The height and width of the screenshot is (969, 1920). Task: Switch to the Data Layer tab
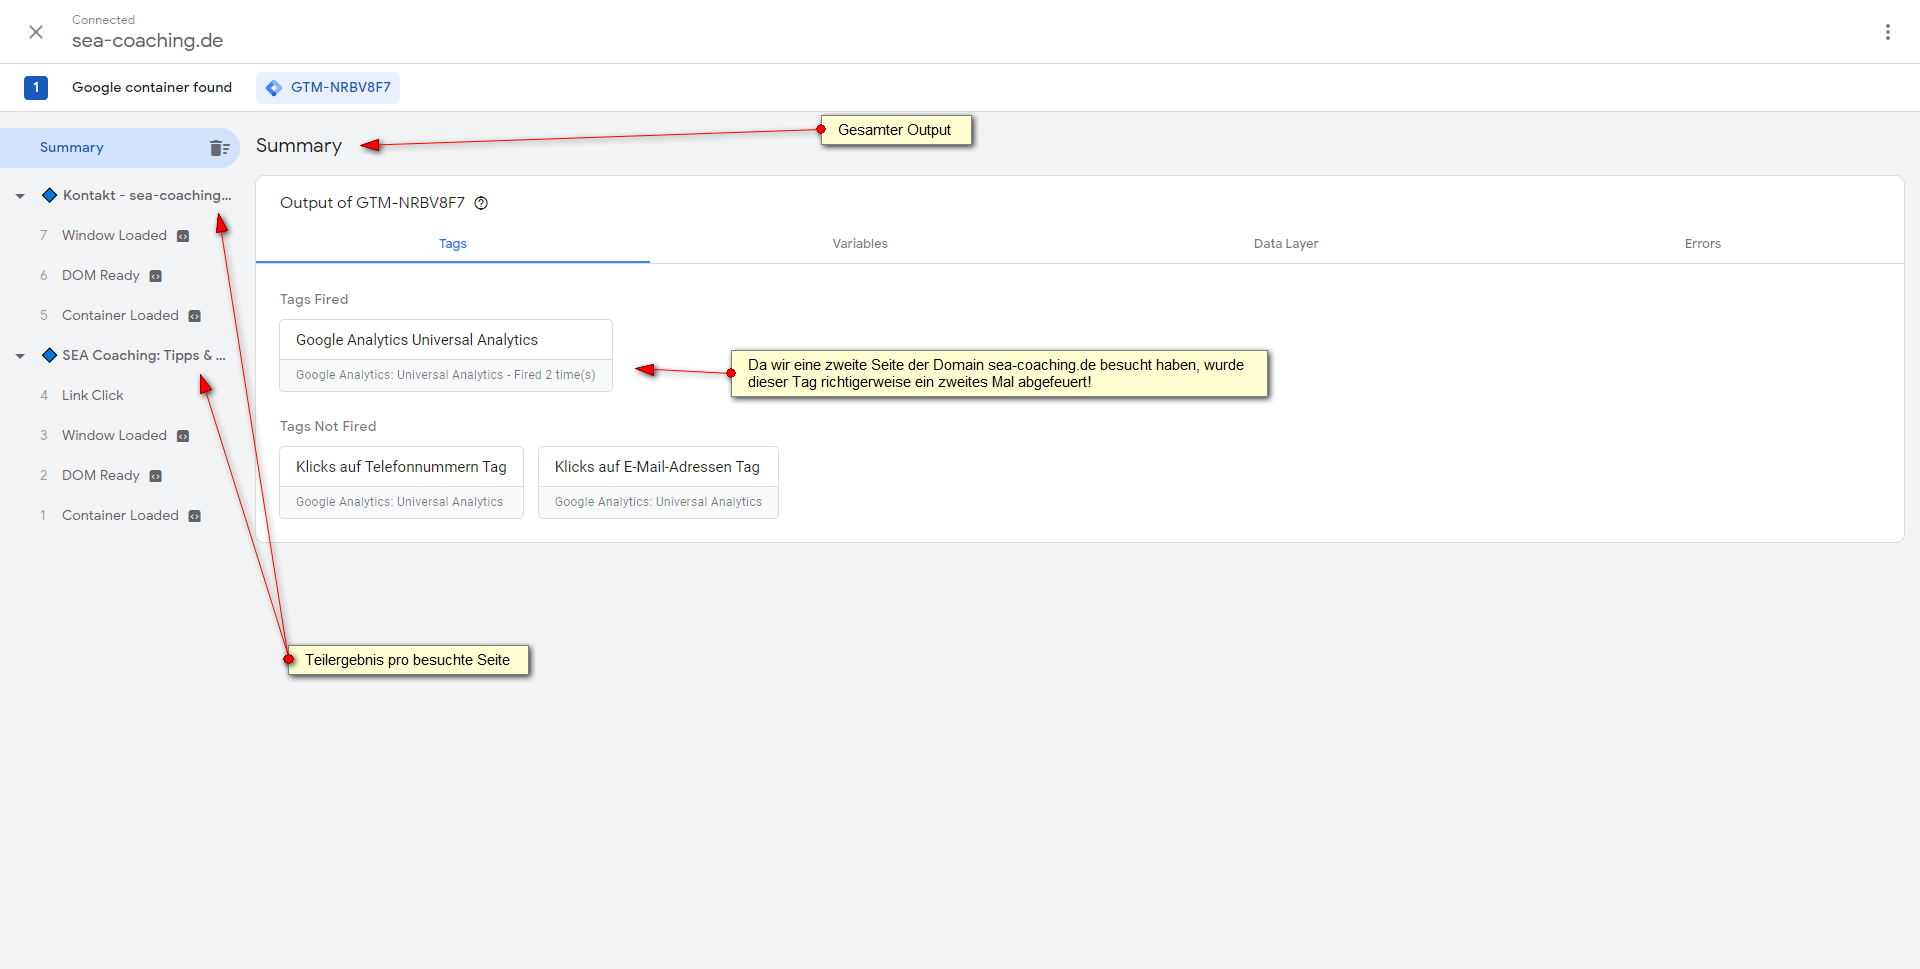point(1286,244)
